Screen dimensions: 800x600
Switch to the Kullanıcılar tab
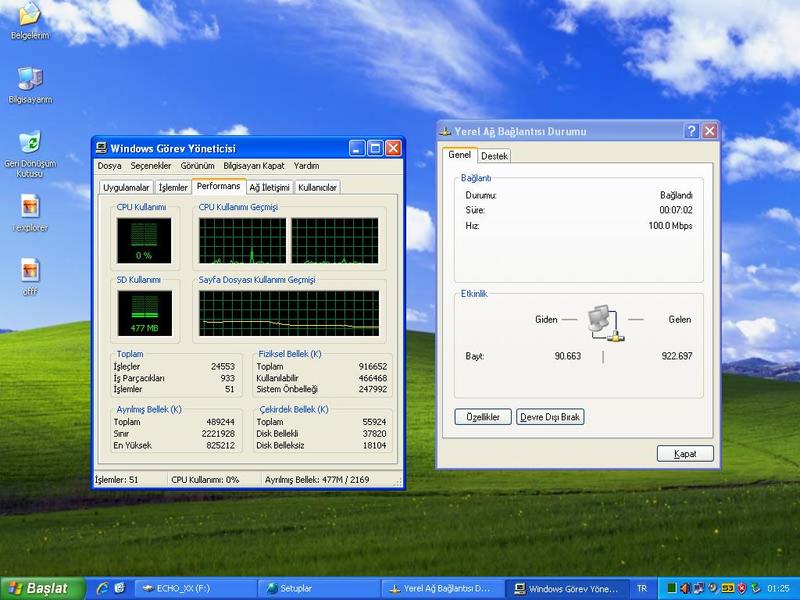(x=317, y=187)
